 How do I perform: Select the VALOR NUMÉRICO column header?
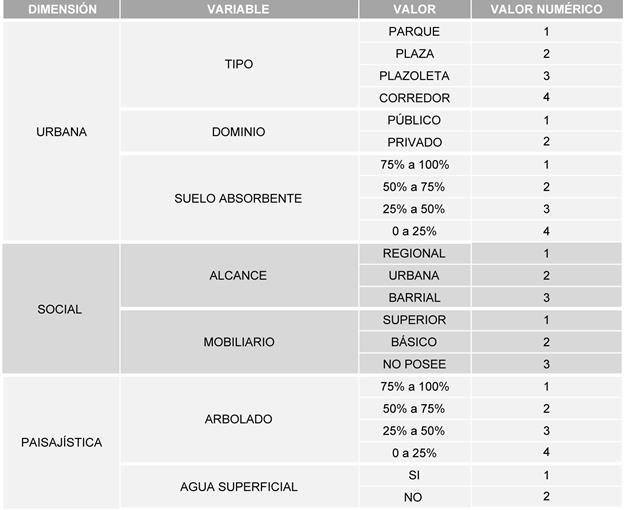(x=546, y=9)
